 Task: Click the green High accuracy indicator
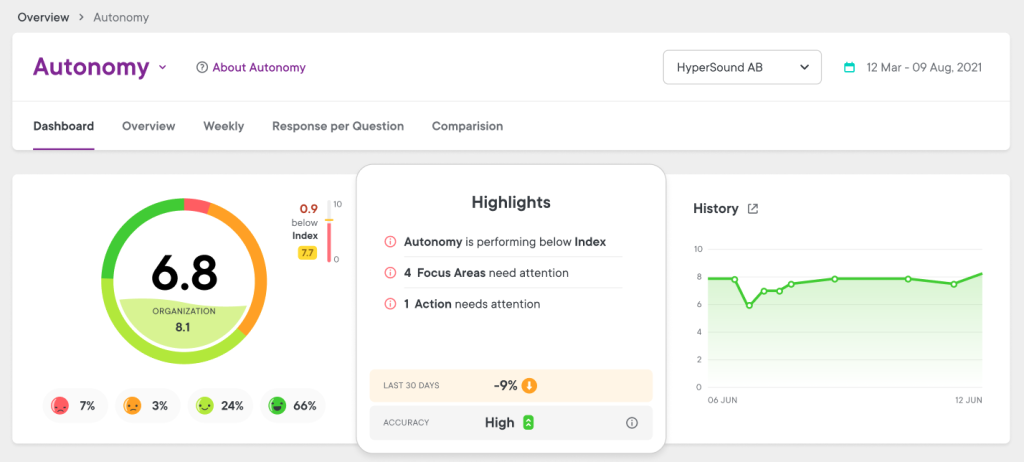pyautogui.click(x=529, y=423)
